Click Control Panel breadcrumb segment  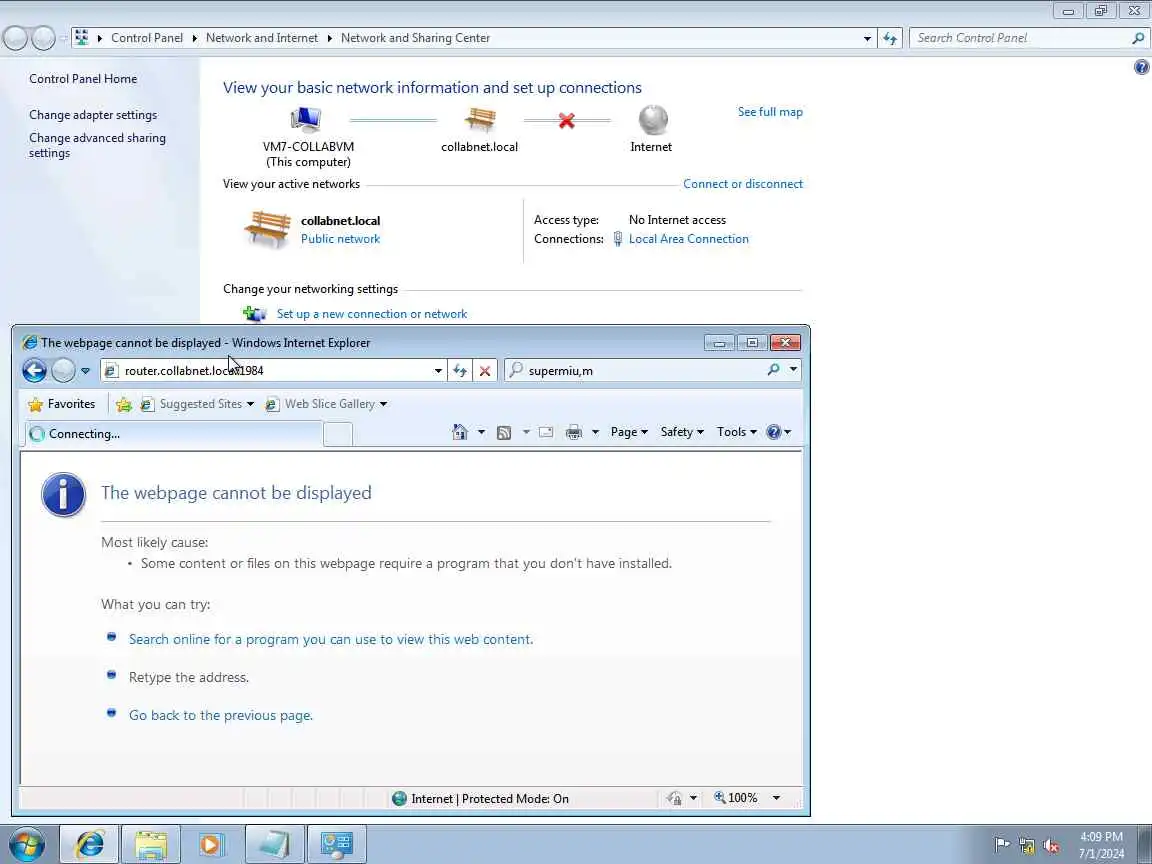coord(147,37)
